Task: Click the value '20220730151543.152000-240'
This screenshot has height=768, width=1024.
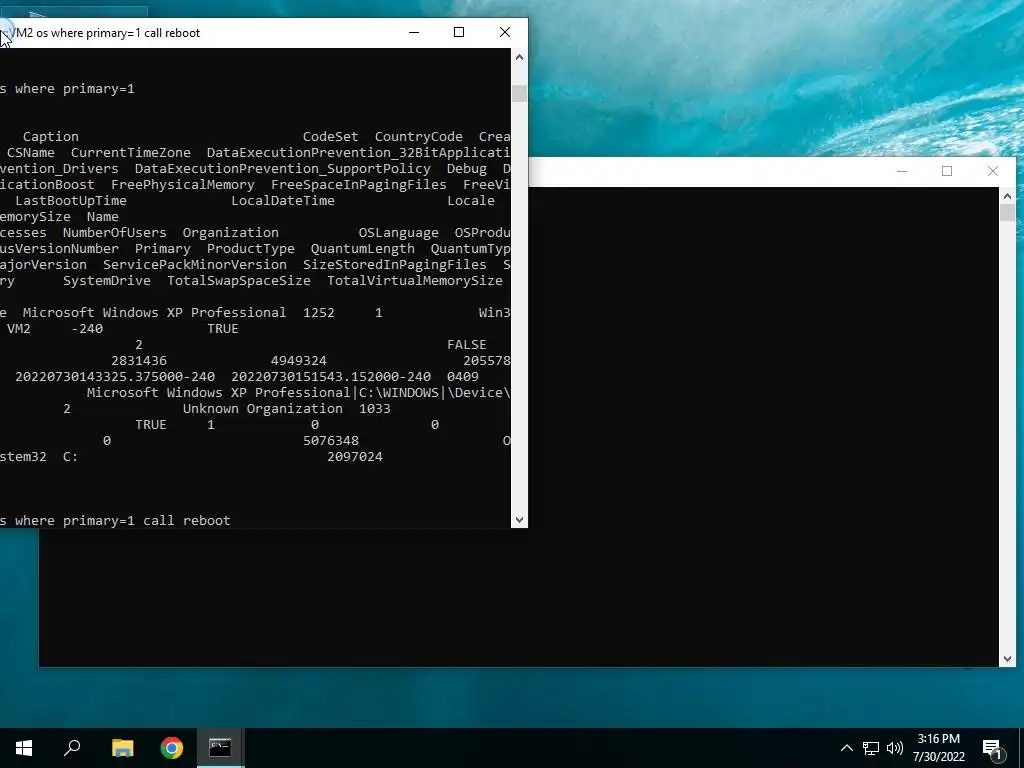Action: (331, 376)
